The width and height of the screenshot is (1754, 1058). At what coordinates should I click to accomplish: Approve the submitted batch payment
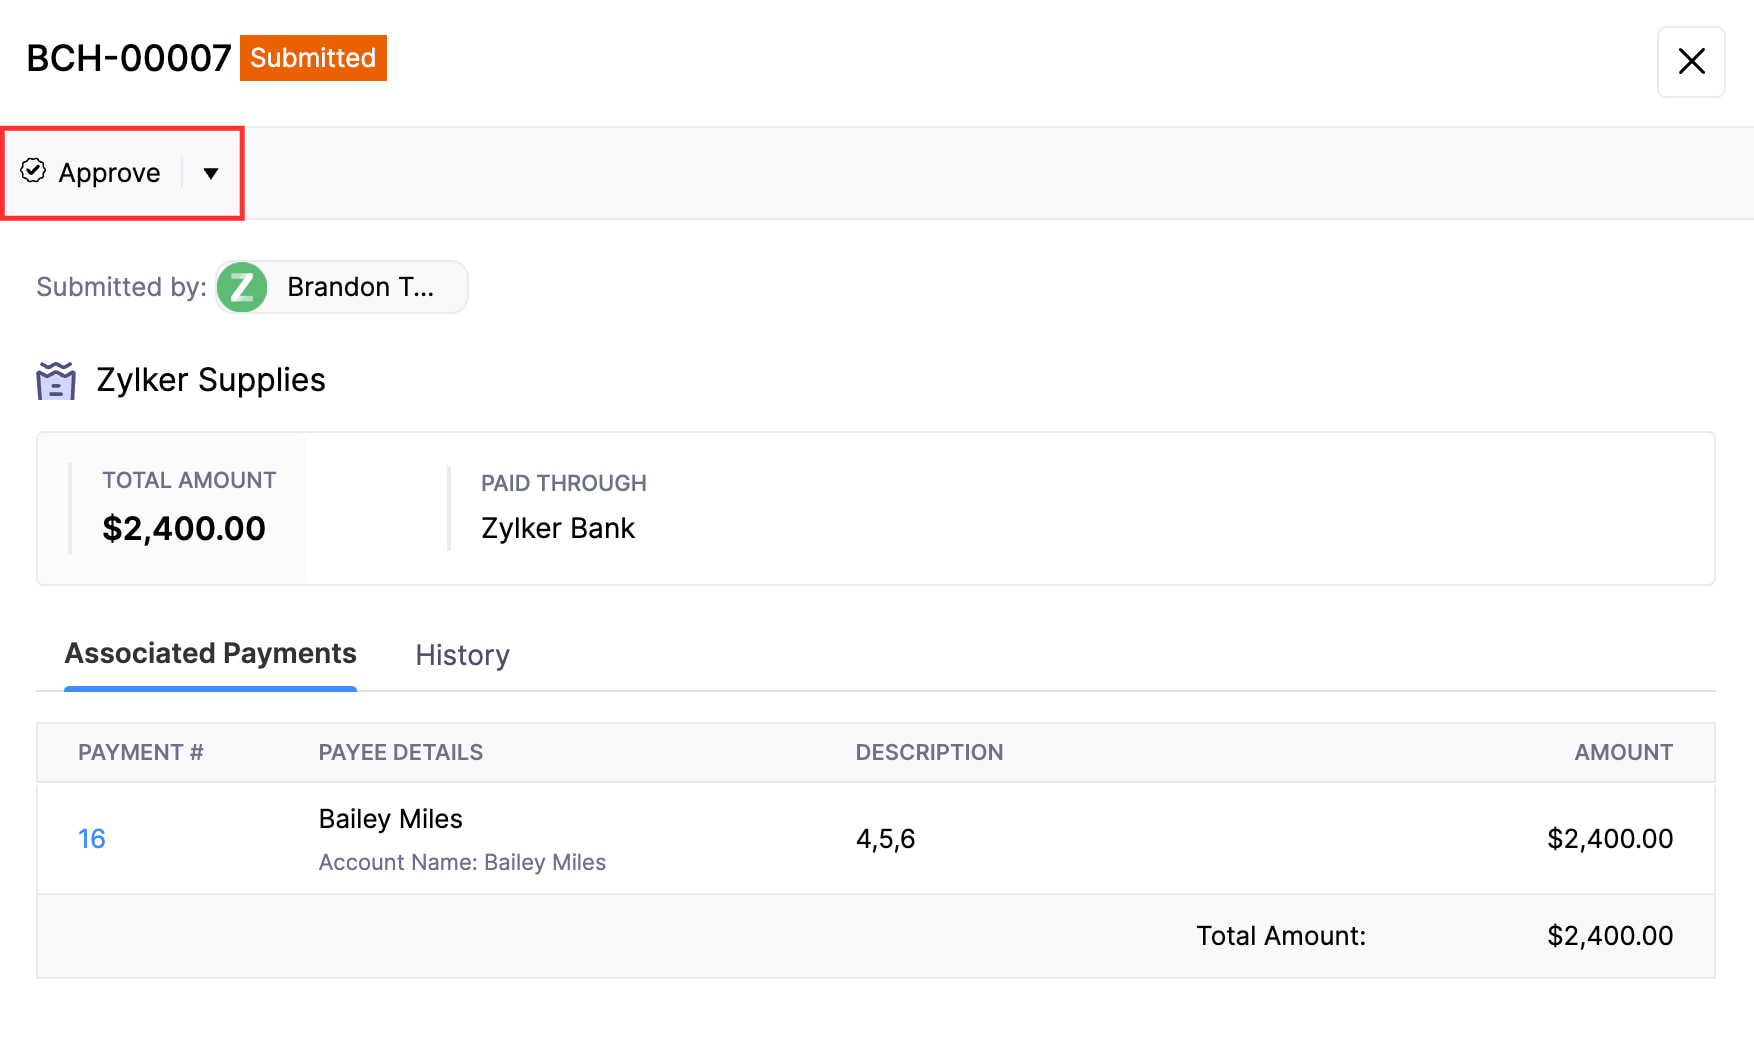pos(108,173)
